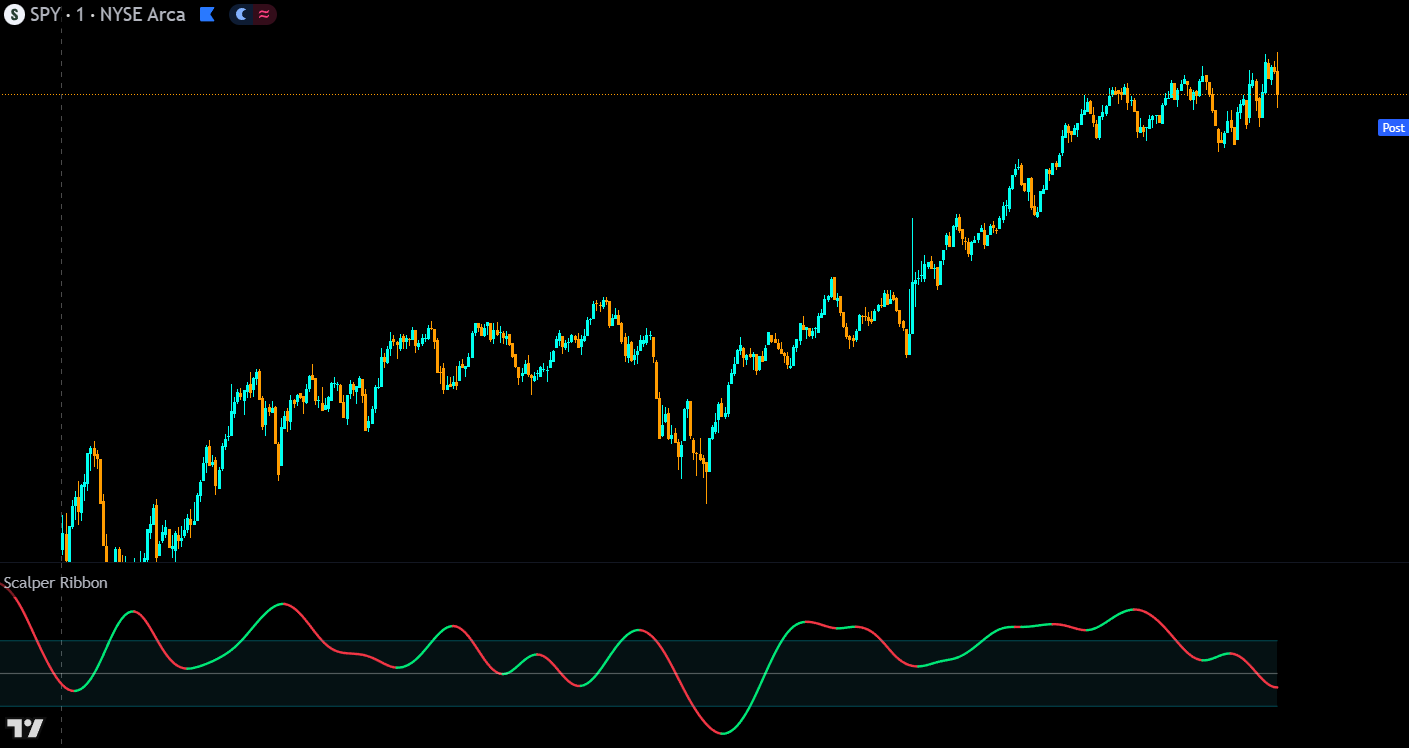
Task: Click the moon post-market session icon
Action: click(x=241, y=15)
